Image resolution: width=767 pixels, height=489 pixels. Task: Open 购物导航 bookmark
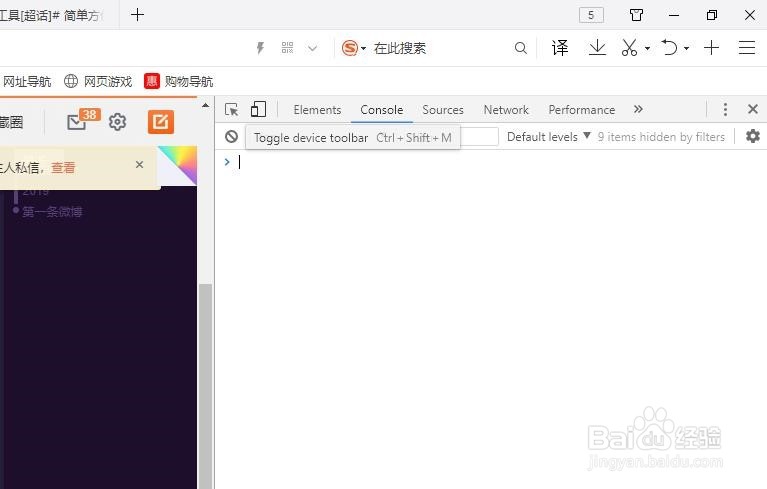[x=179, y=81]
